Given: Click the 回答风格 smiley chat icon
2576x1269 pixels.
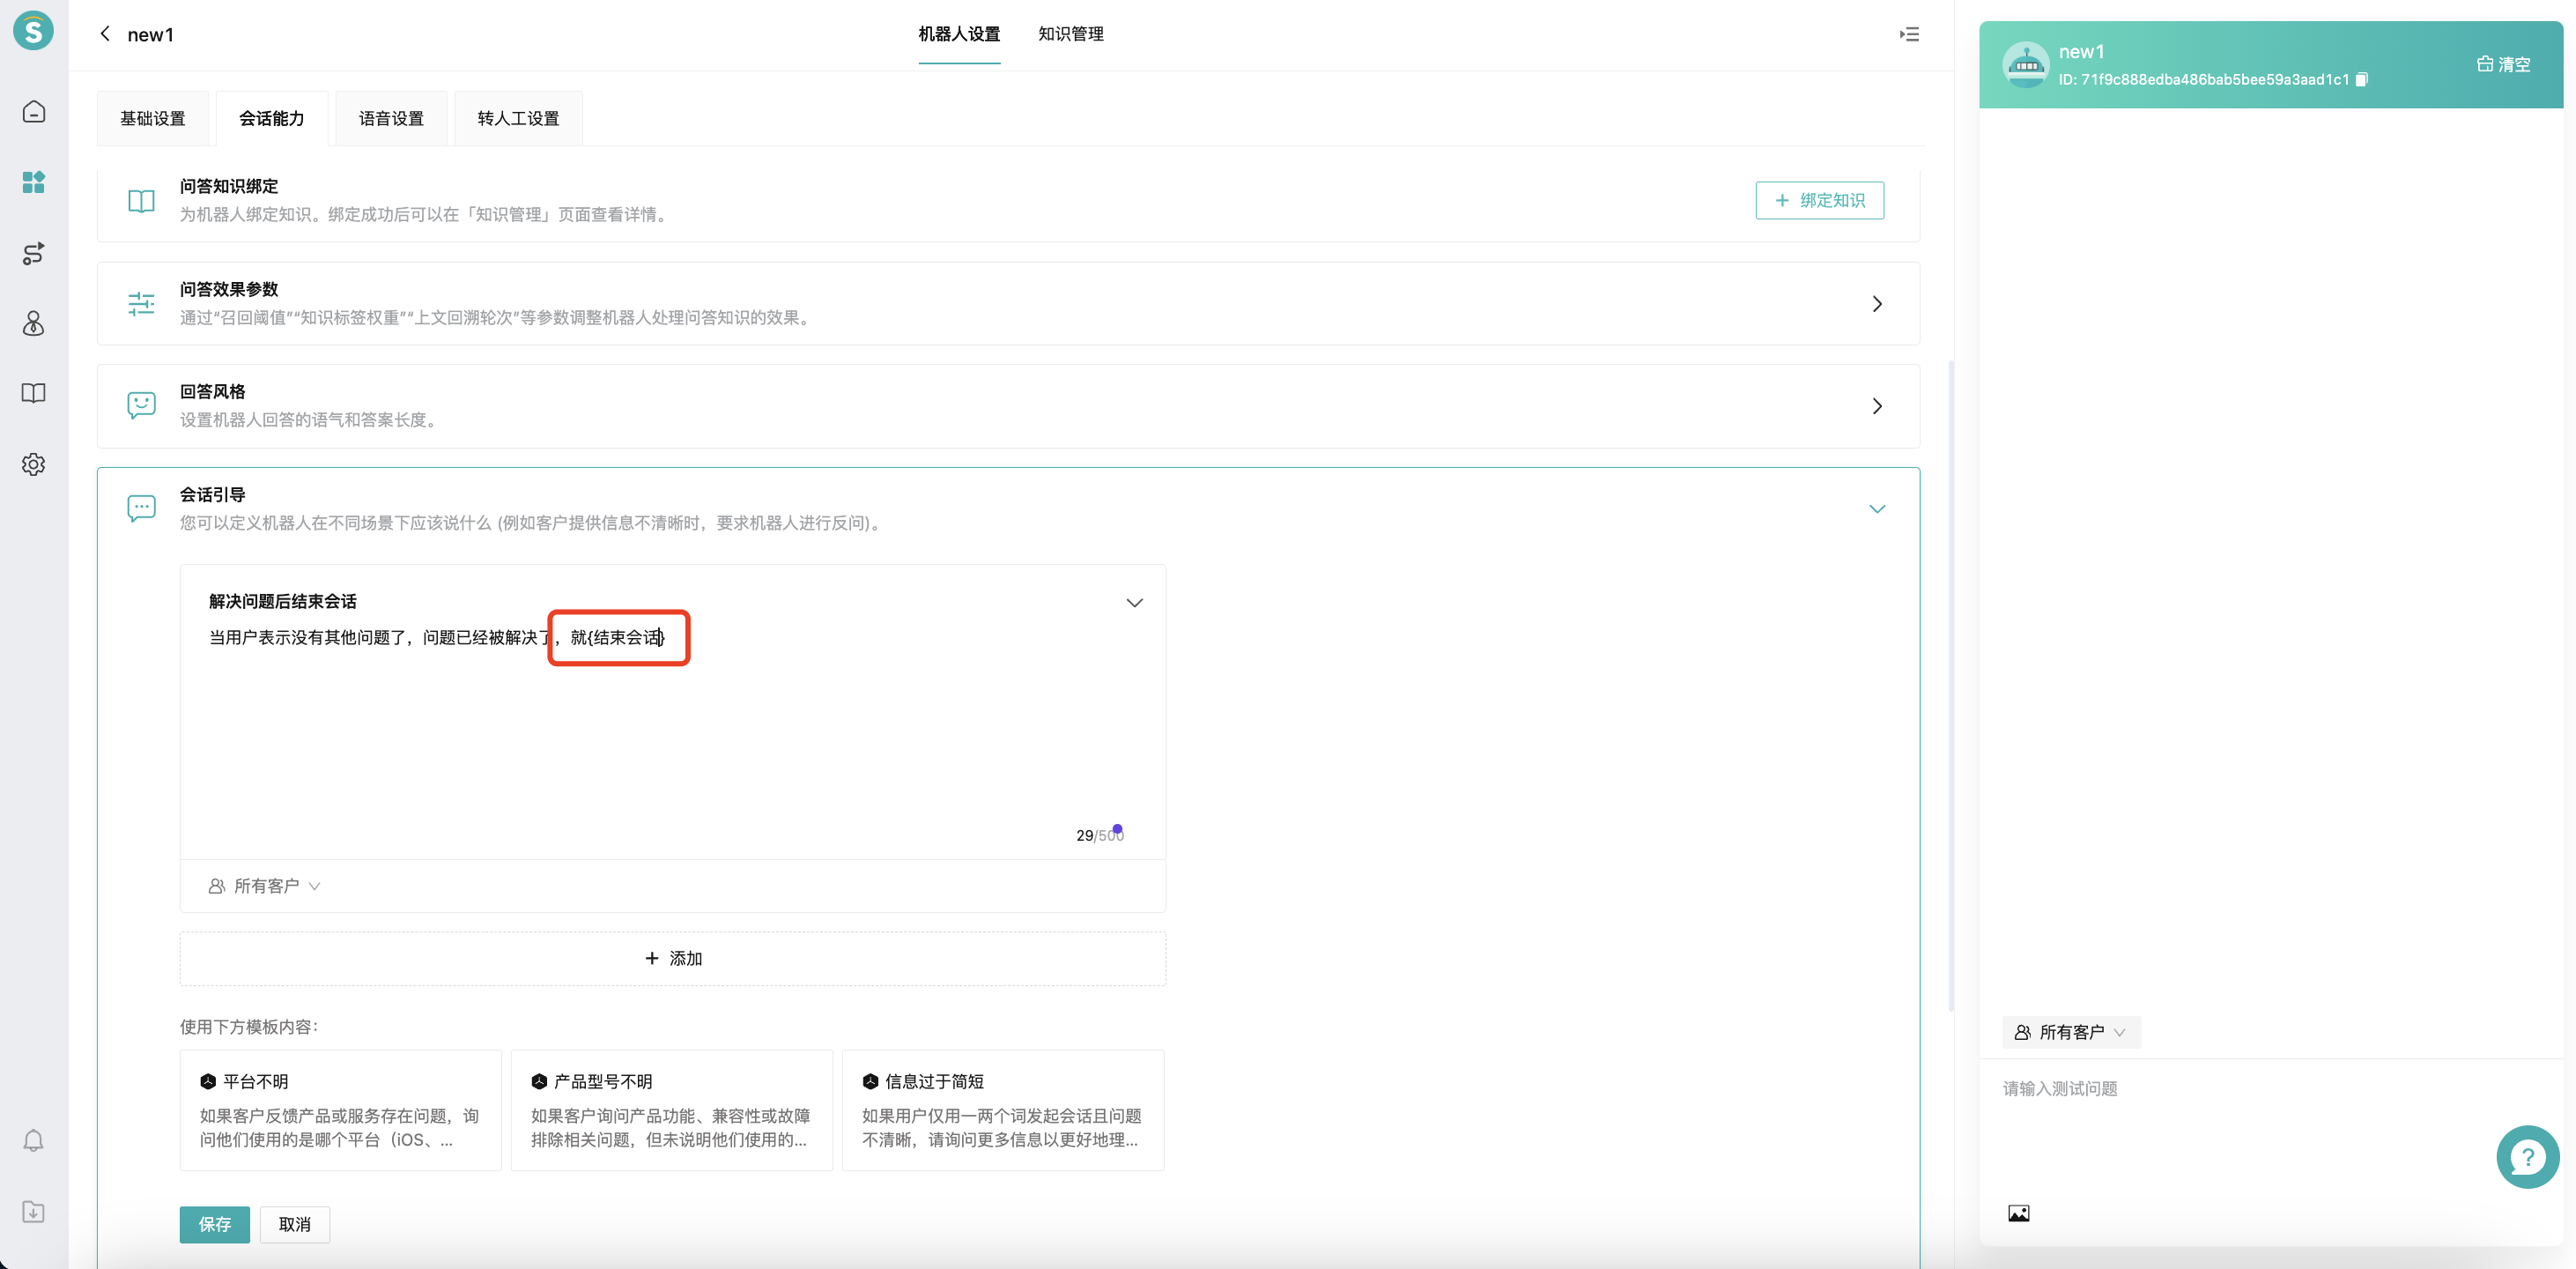Looking at the screenshot, I should (142, 405).
